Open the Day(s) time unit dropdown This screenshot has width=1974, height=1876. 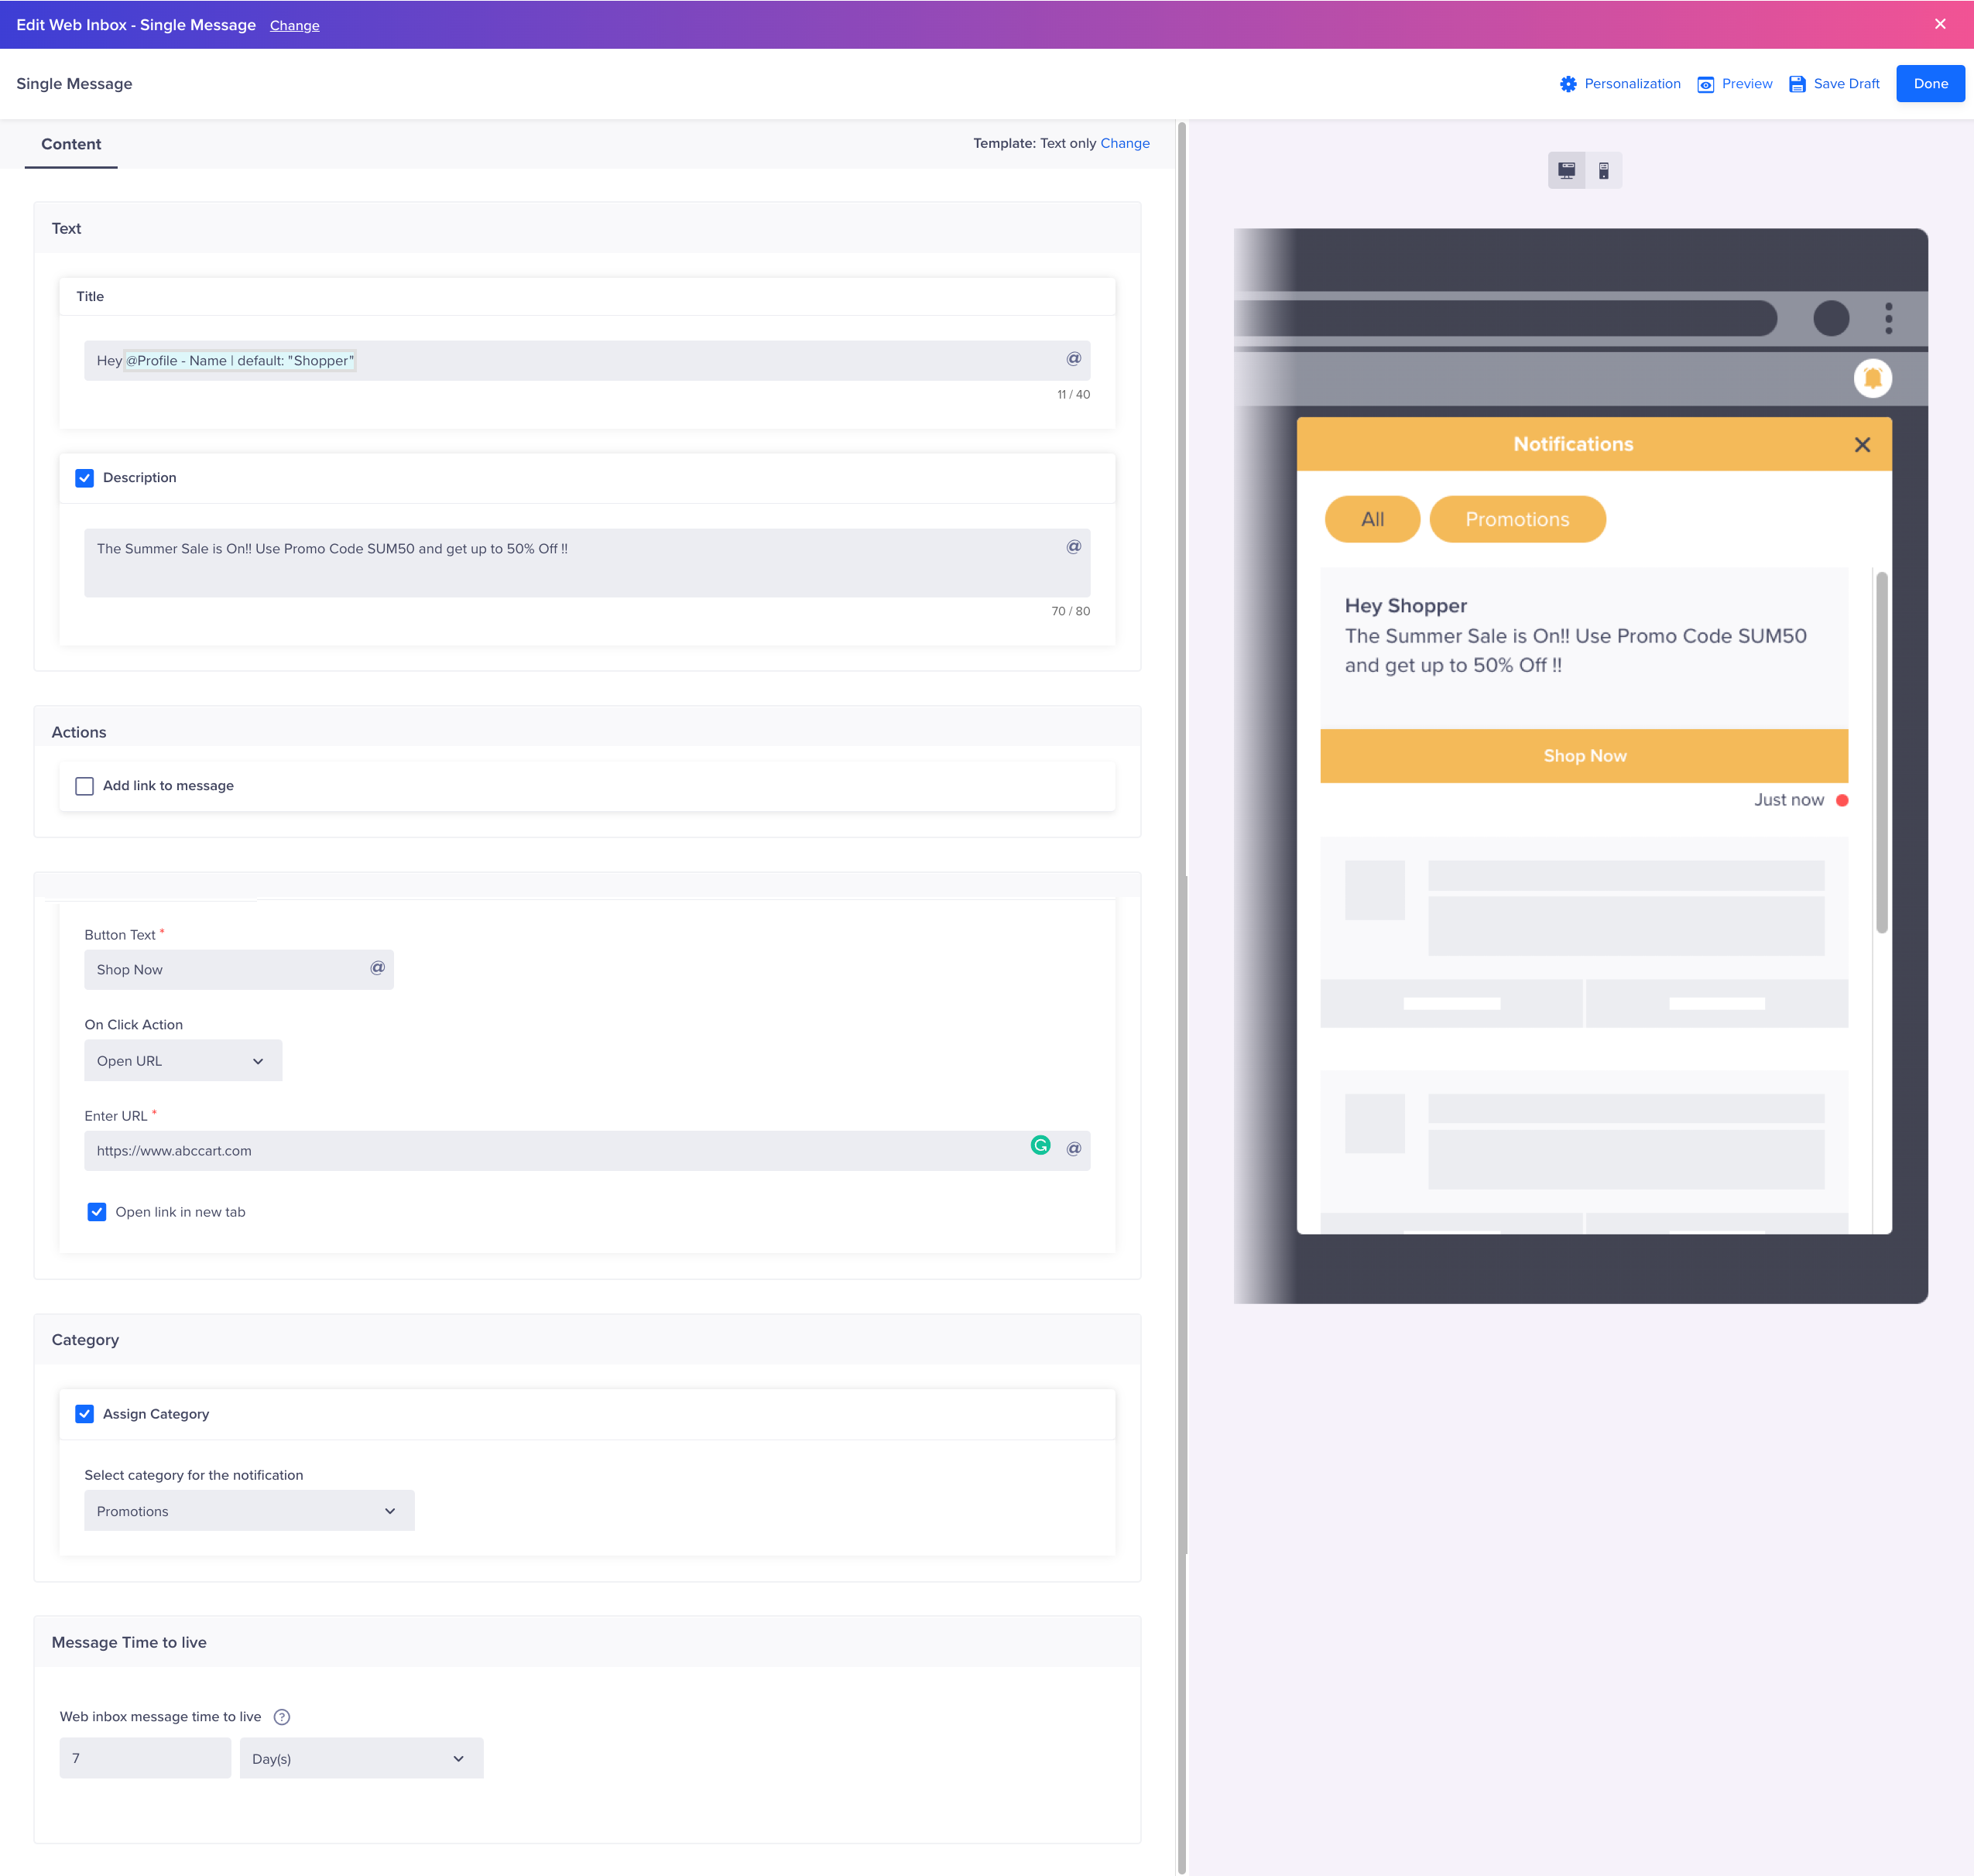(x=361, y=1758)
